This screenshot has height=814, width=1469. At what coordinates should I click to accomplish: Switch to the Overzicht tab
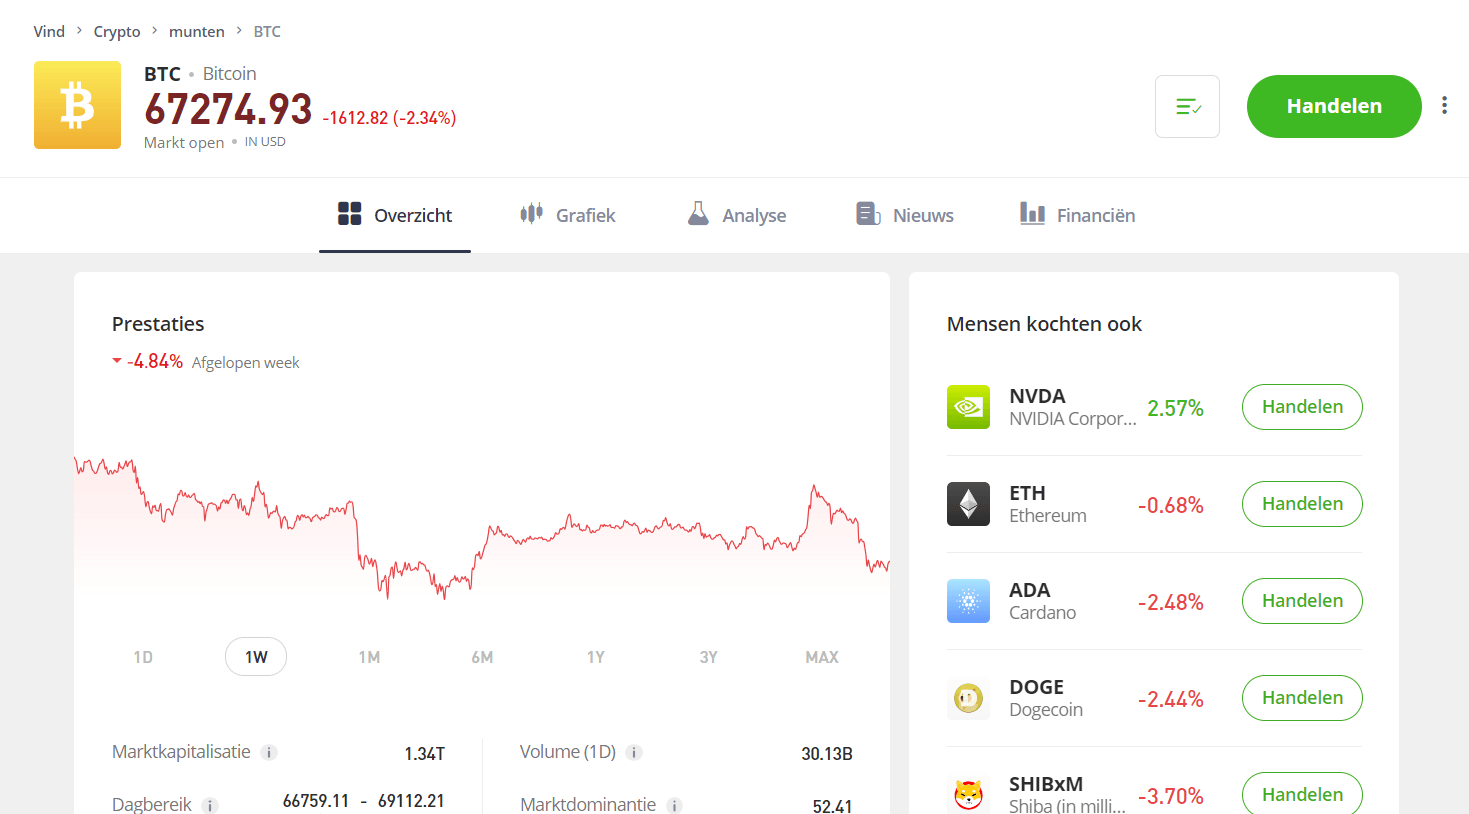click(395, 215)
